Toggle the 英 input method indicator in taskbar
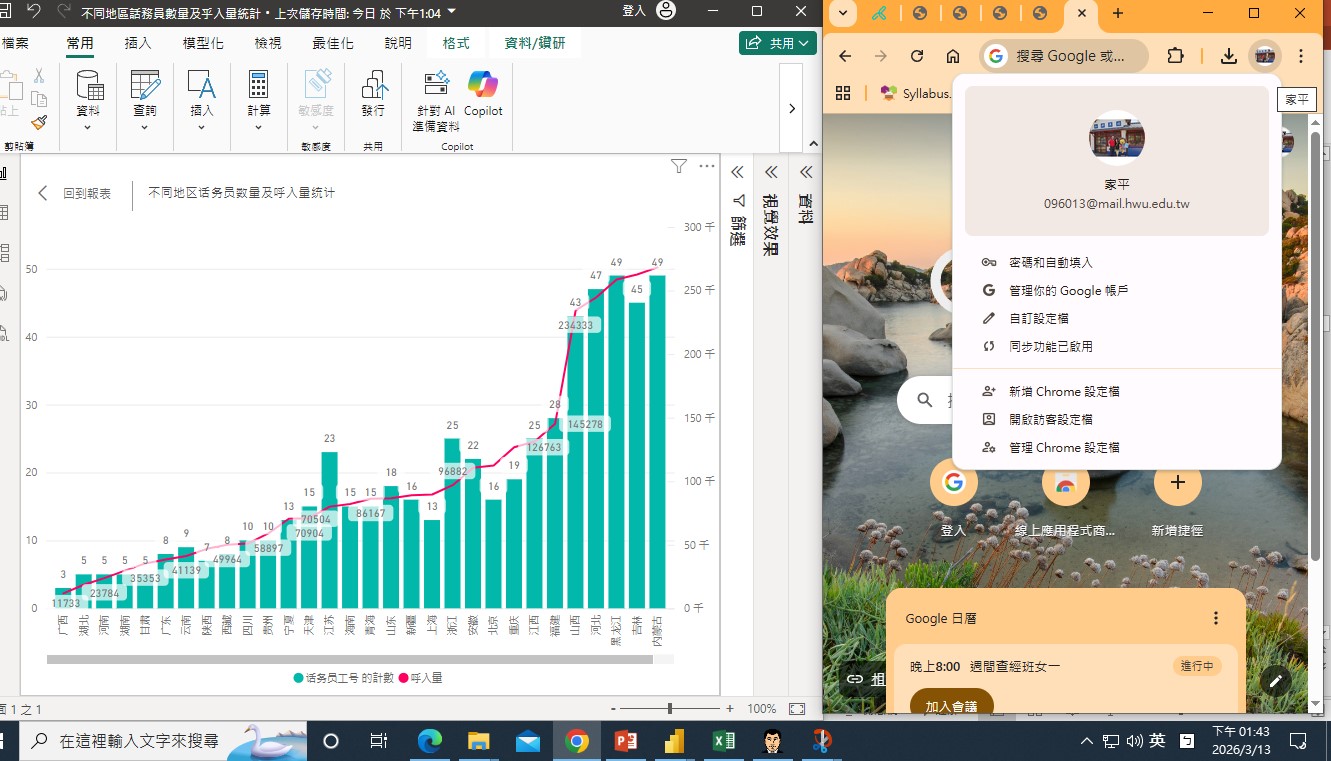This screenshot has height=761, width=1331. coord(1157,740)
